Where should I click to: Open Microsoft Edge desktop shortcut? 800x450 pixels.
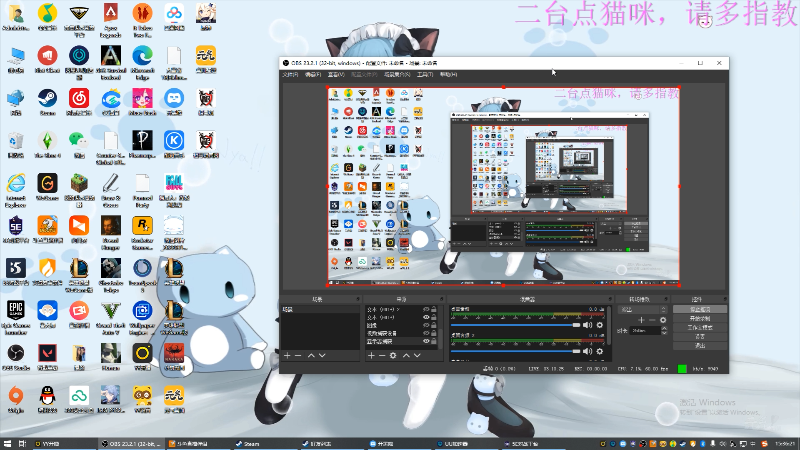142,63
